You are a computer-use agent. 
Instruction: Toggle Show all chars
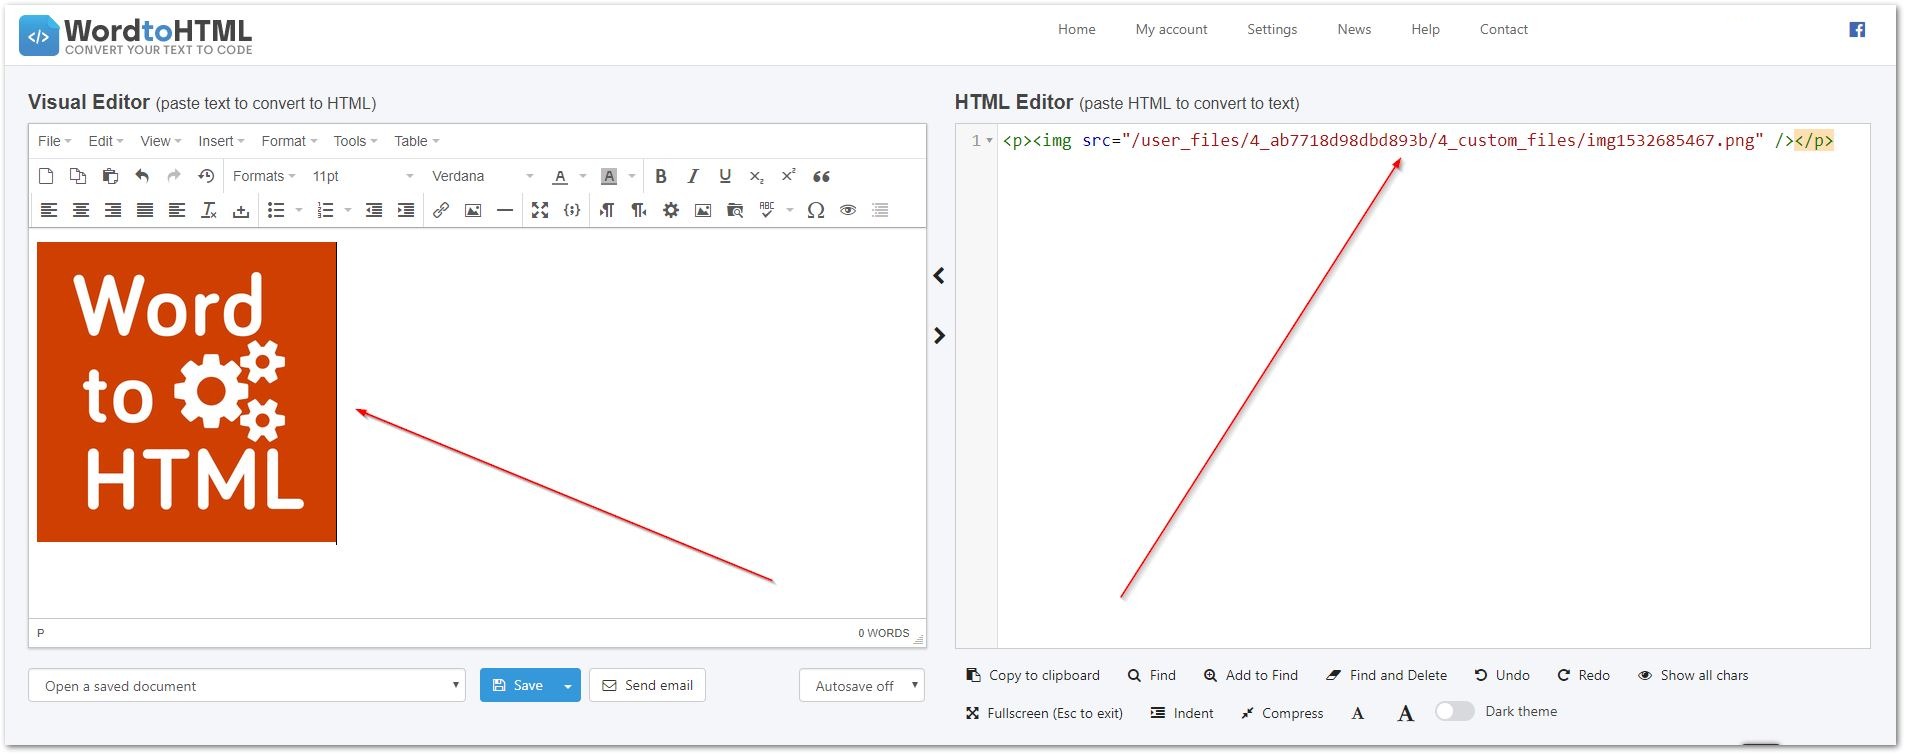tap(1693, 675)
